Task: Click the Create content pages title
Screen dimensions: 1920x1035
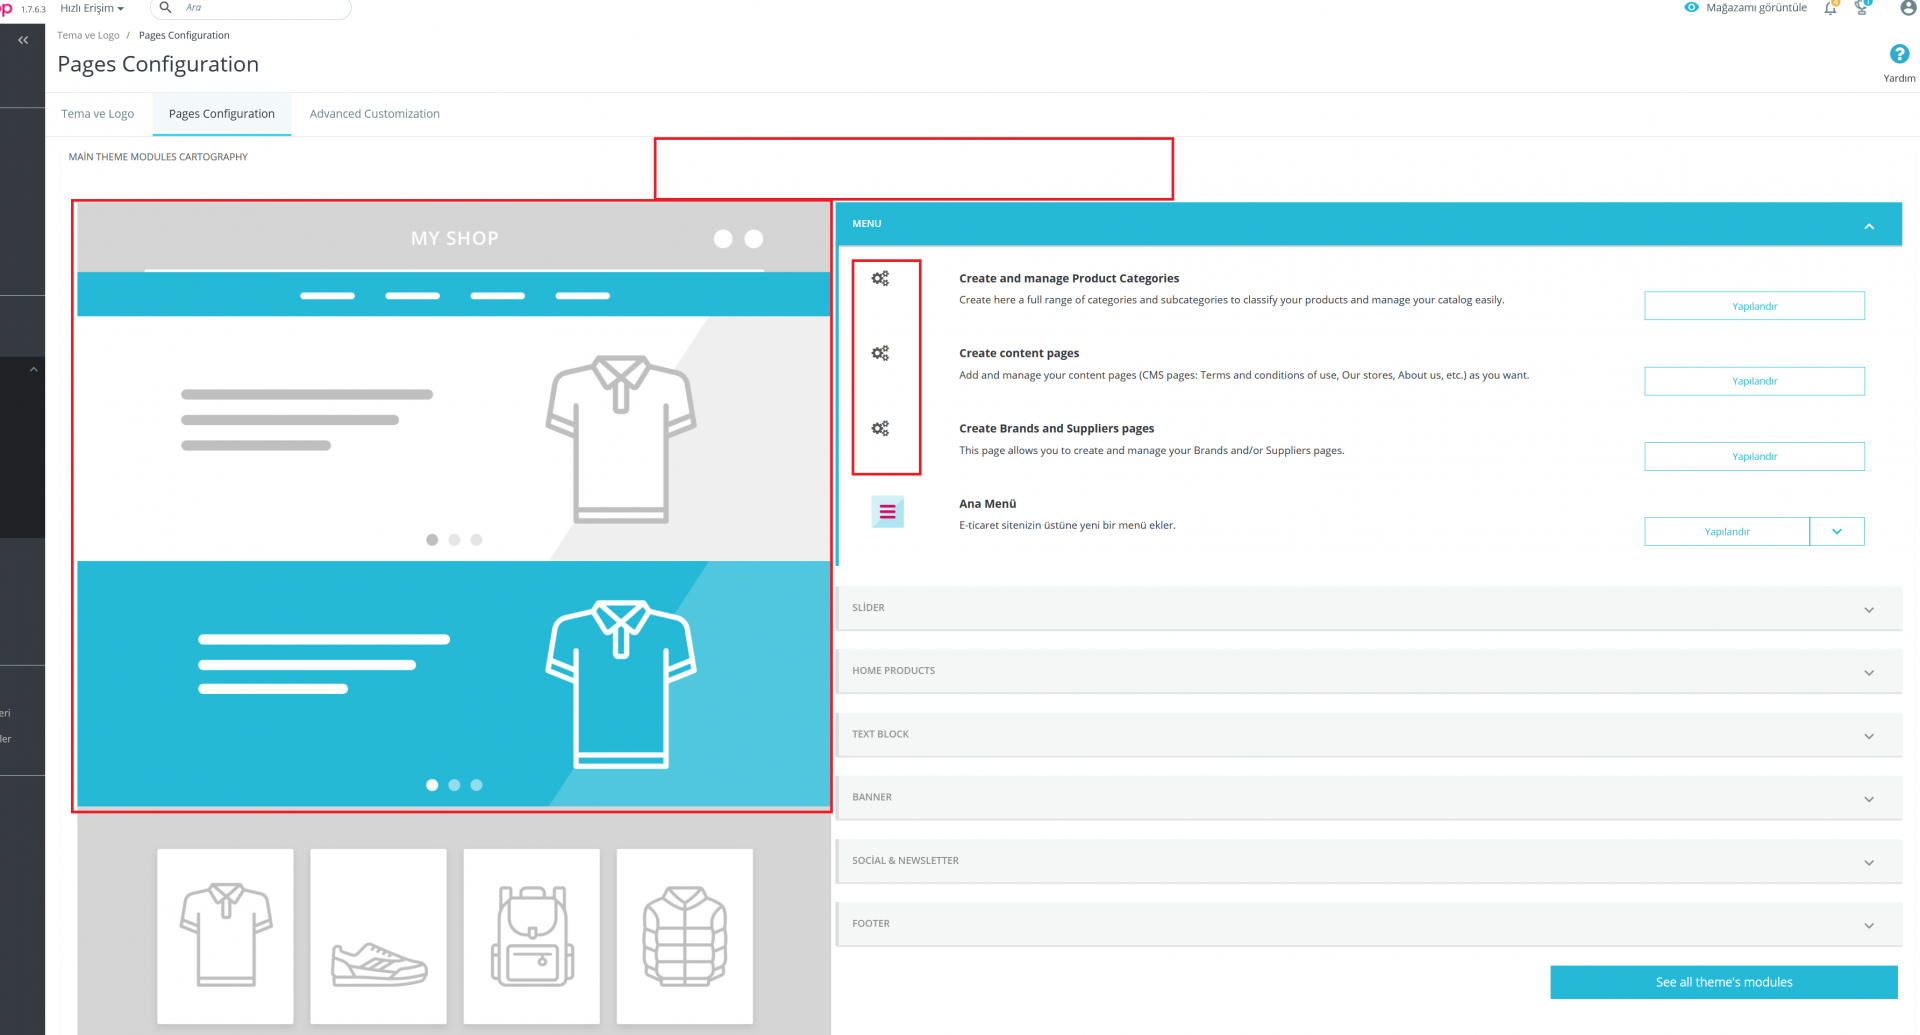Action: coord(1019,354)
